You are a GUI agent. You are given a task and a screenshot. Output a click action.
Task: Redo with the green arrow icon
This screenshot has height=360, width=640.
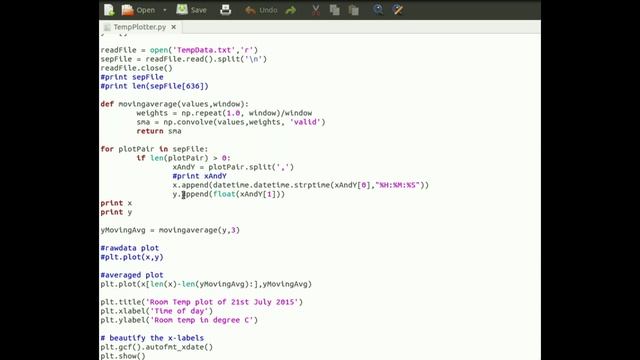coord(291,10)
